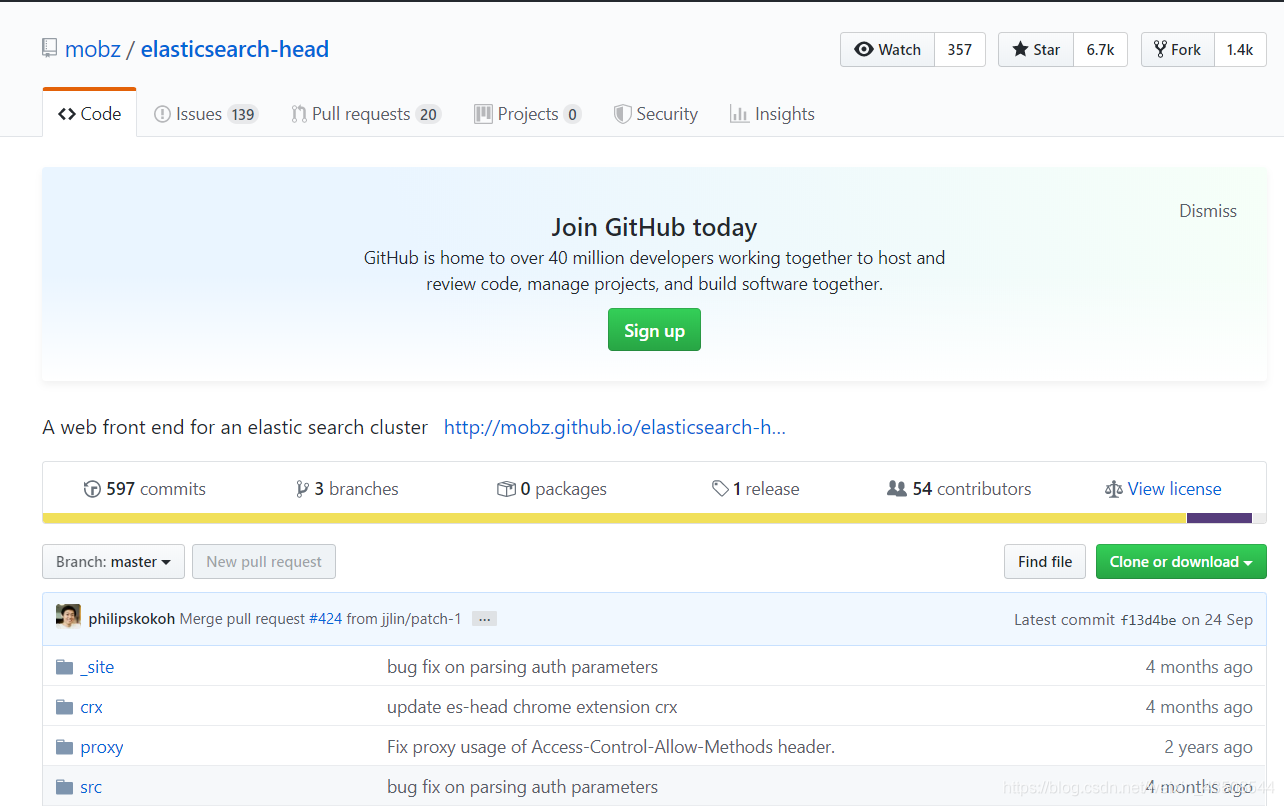Open commit 'Fix proxy usage of Access-Control-Allow-Methods header.'
Image resolution: width=1284 pixels, height=806 pixels.
[x=611, y=747]
